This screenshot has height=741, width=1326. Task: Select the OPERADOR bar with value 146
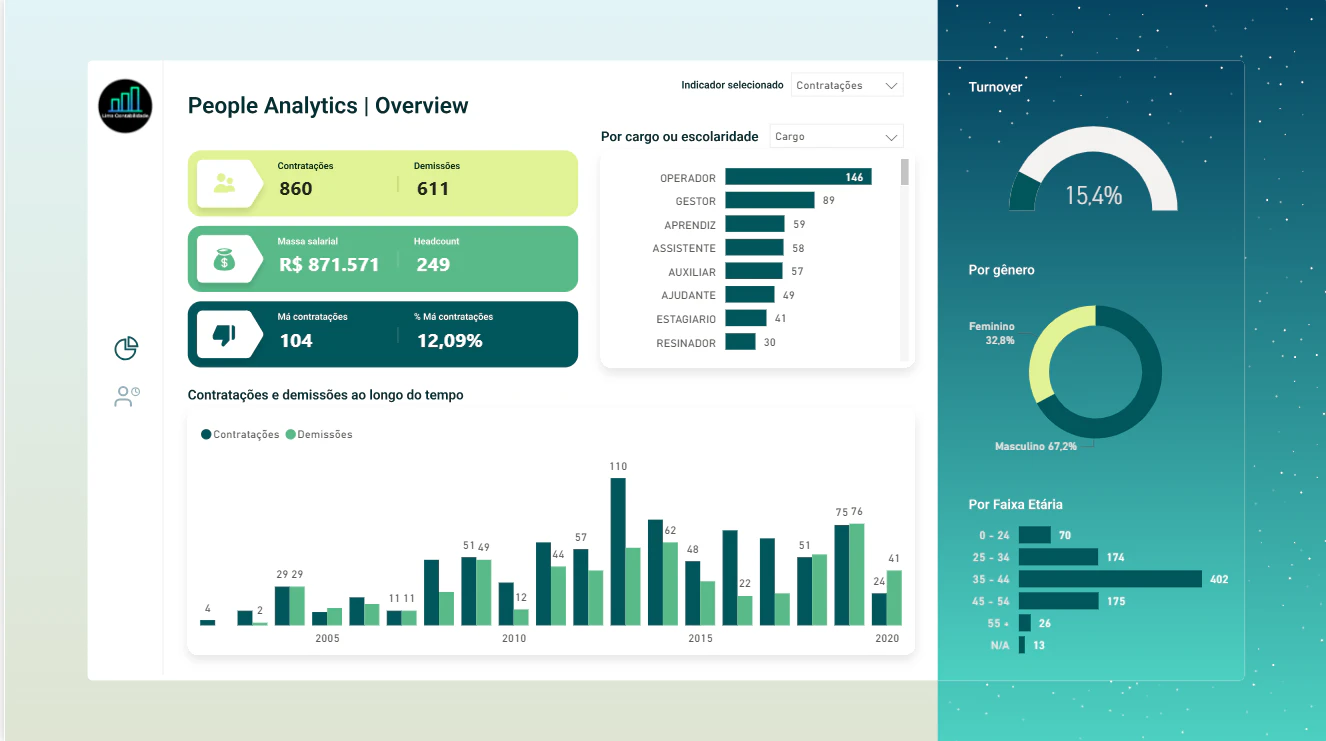[x=798, y=177]
